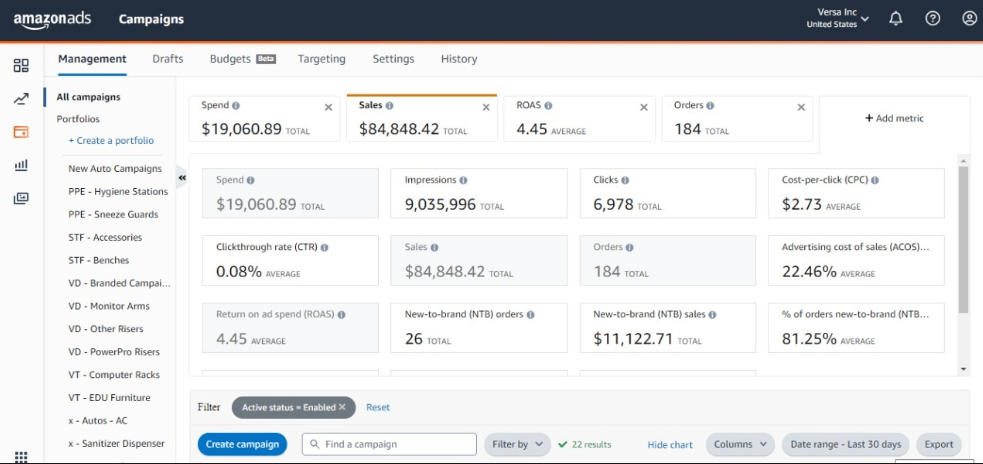Screen dimensions: 983x464
Task: Open the Columns dropdown
Action: click(x=740, y=445)
